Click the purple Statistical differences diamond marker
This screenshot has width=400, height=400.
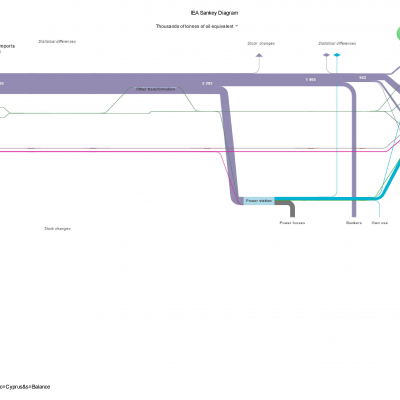326,55
